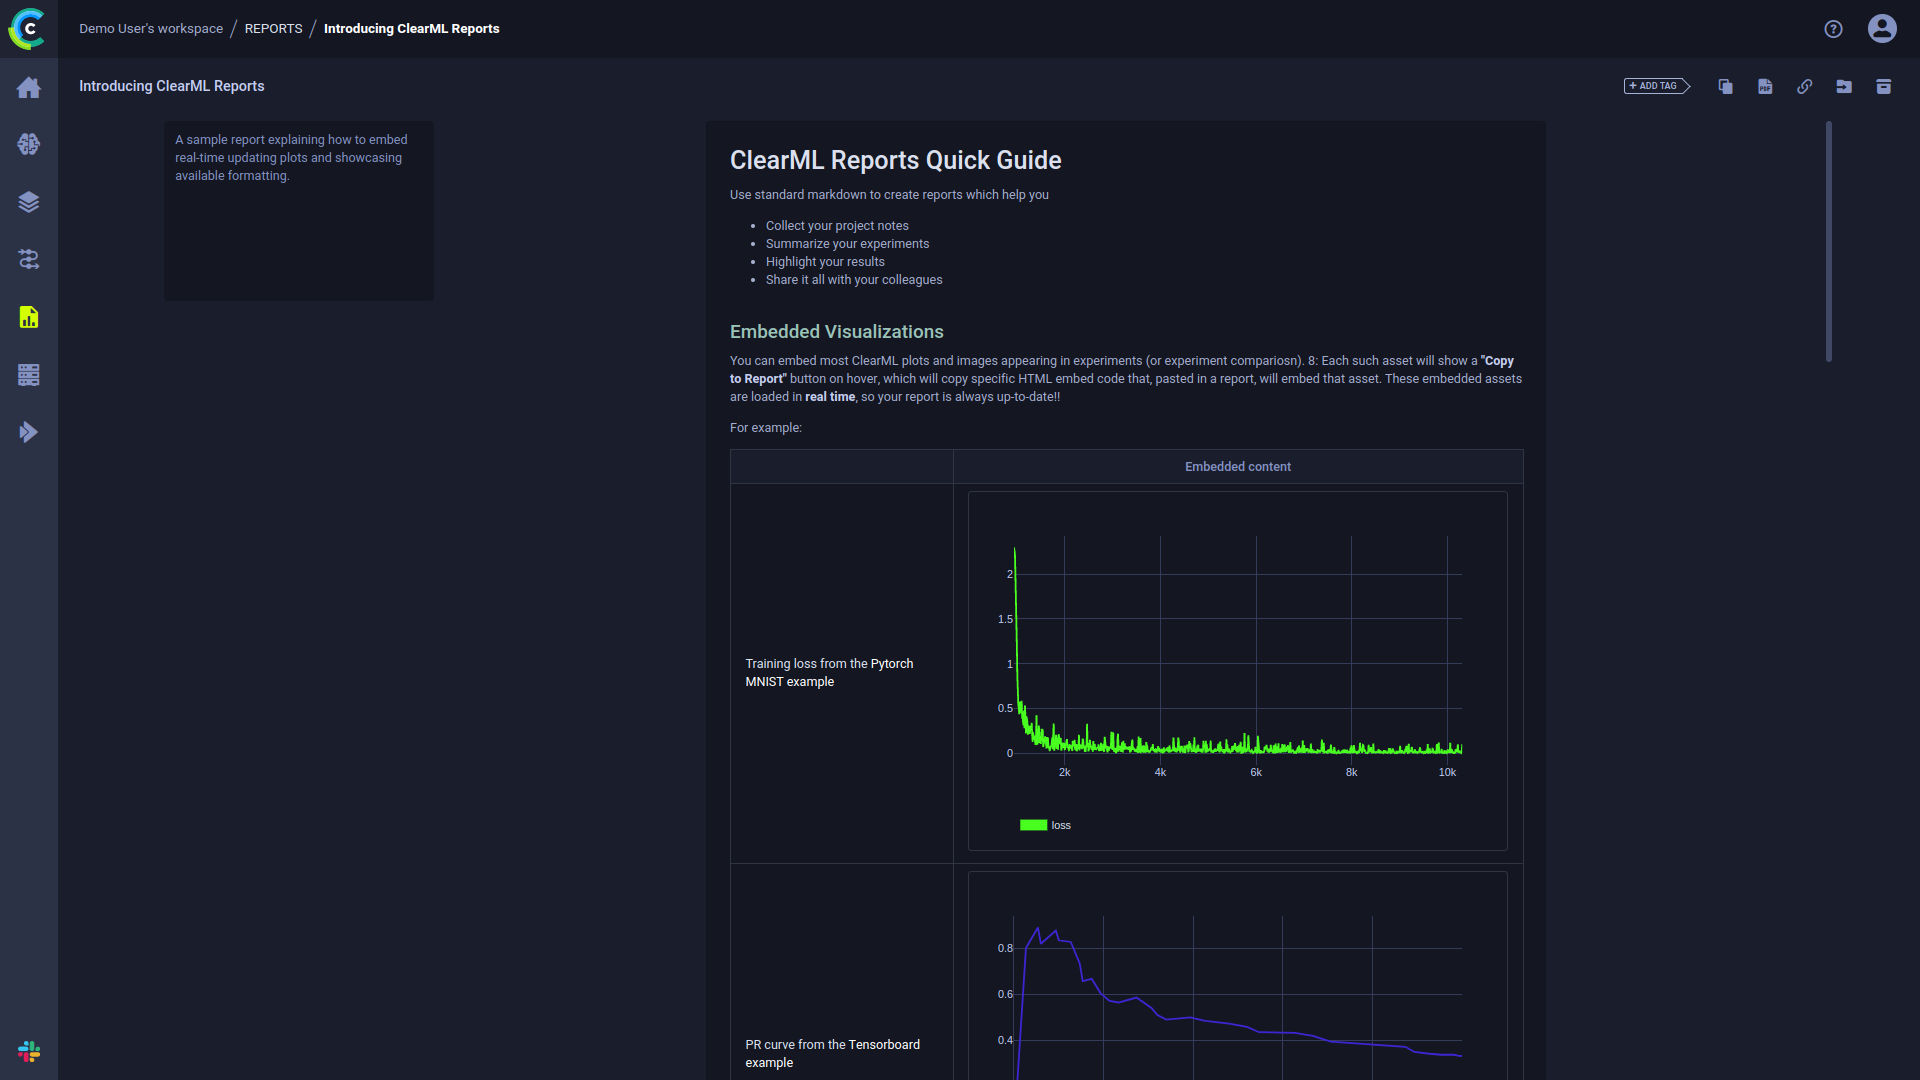Open the user profile menu
The width and height of the screenshot is (1920, 1080).
pos(1882,29)
